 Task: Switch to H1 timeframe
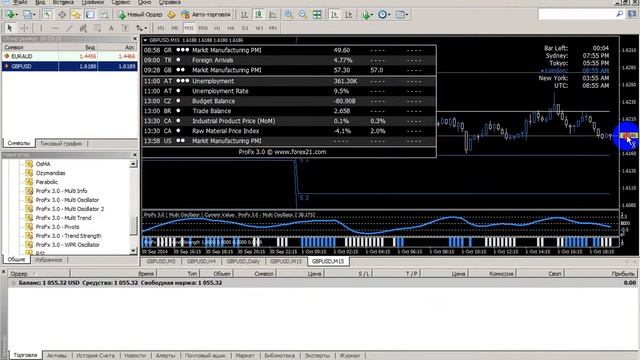coord(217,28)
